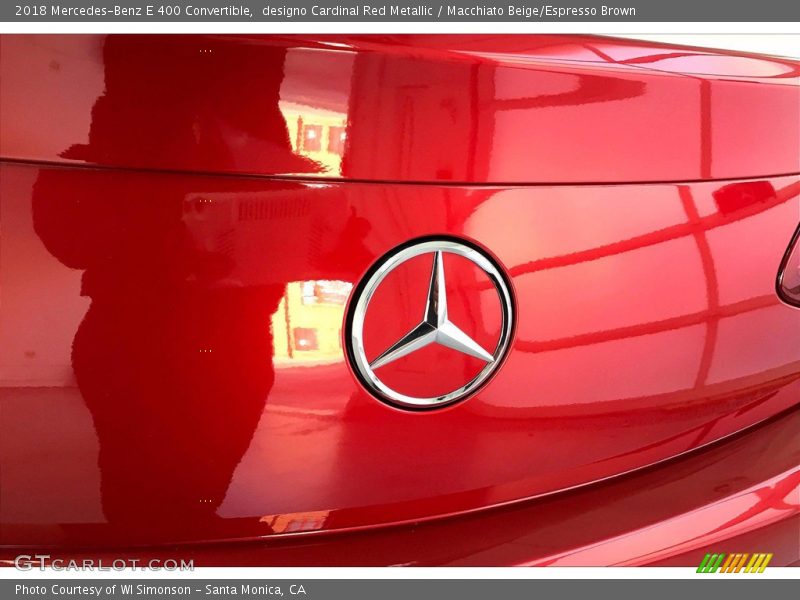The width and height of the screenshot is (800, 600).
Task: Click the Mercedes-Benz star emblem
Action: click(x=431, y=322)
